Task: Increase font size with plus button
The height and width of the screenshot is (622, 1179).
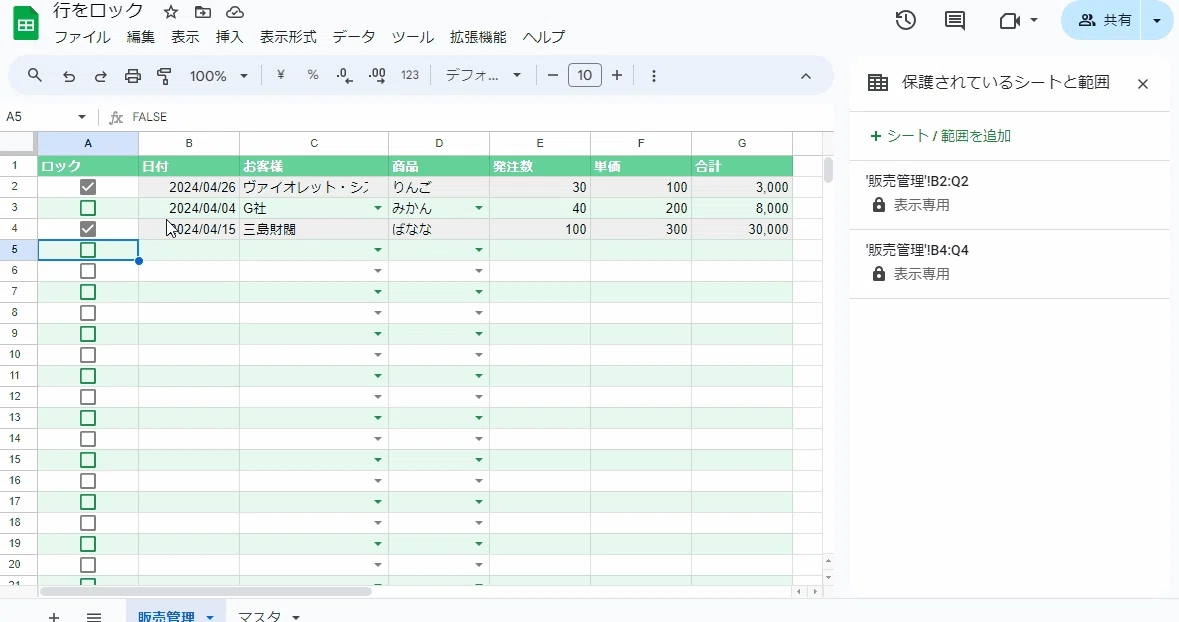Action: [617, 75]
